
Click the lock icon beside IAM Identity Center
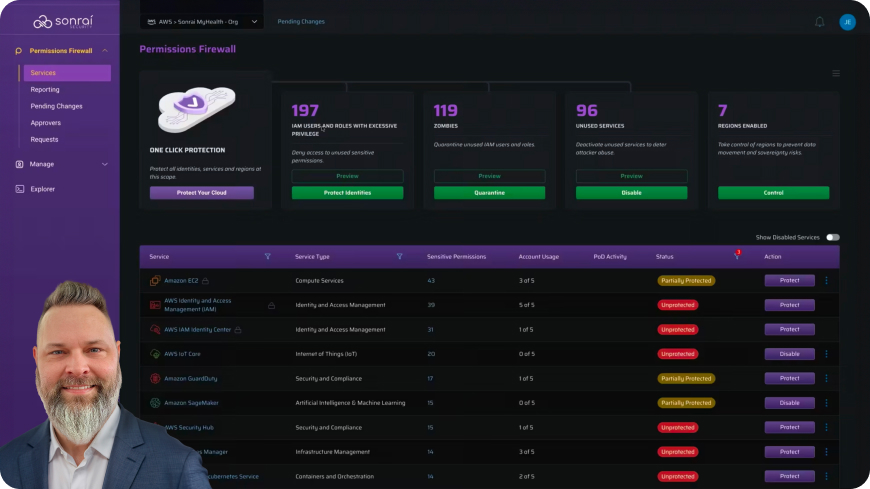pos(237,330)
